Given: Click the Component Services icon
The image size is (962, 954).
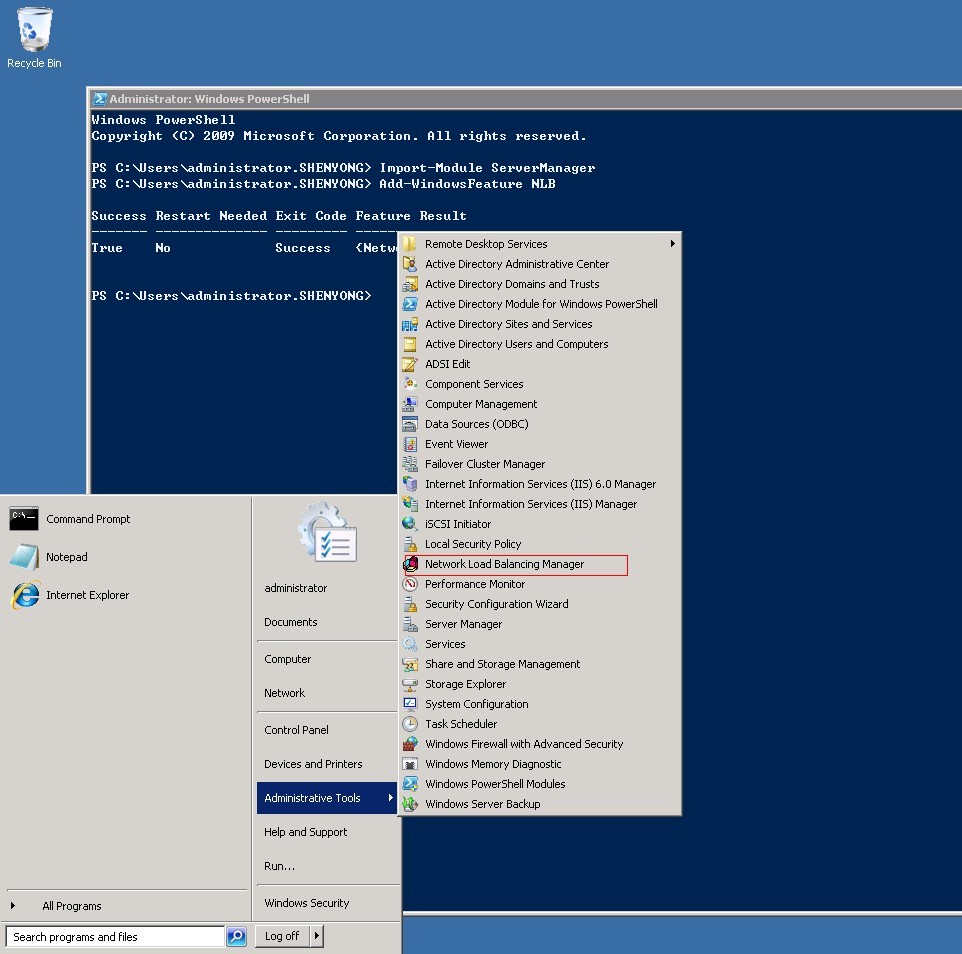Looking at the screenshot, I should click(x=410, y=384).
